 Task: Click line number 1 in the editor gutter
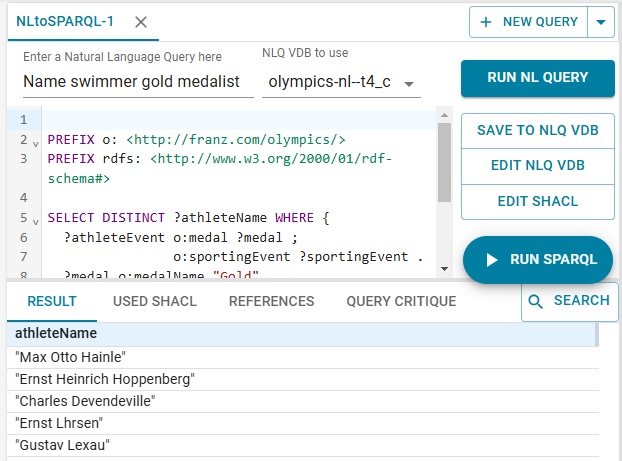coord(24,120)
